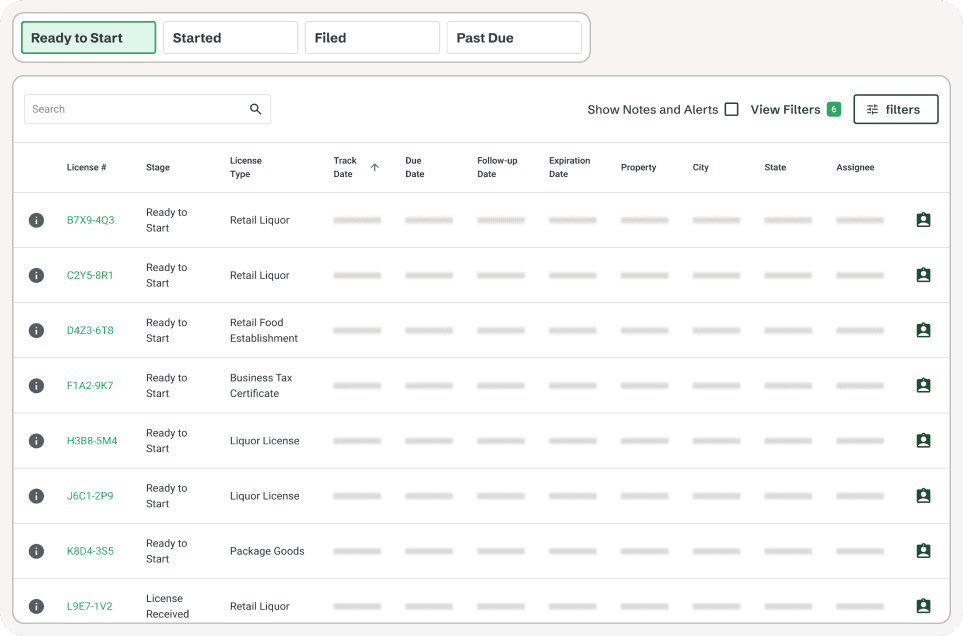Switch to the Ready to Start tab
The image size is (963, 636).
click(x=88, y=37)
